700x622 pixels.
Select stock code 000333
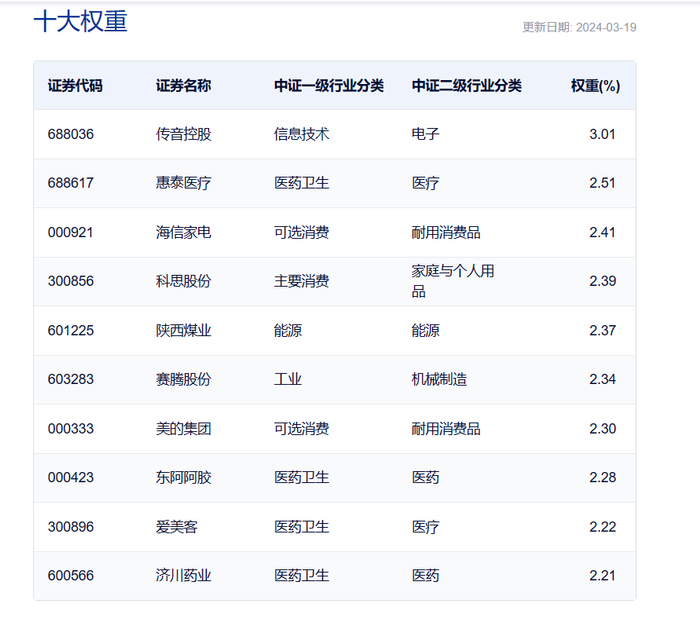click(x=71, y=429)
